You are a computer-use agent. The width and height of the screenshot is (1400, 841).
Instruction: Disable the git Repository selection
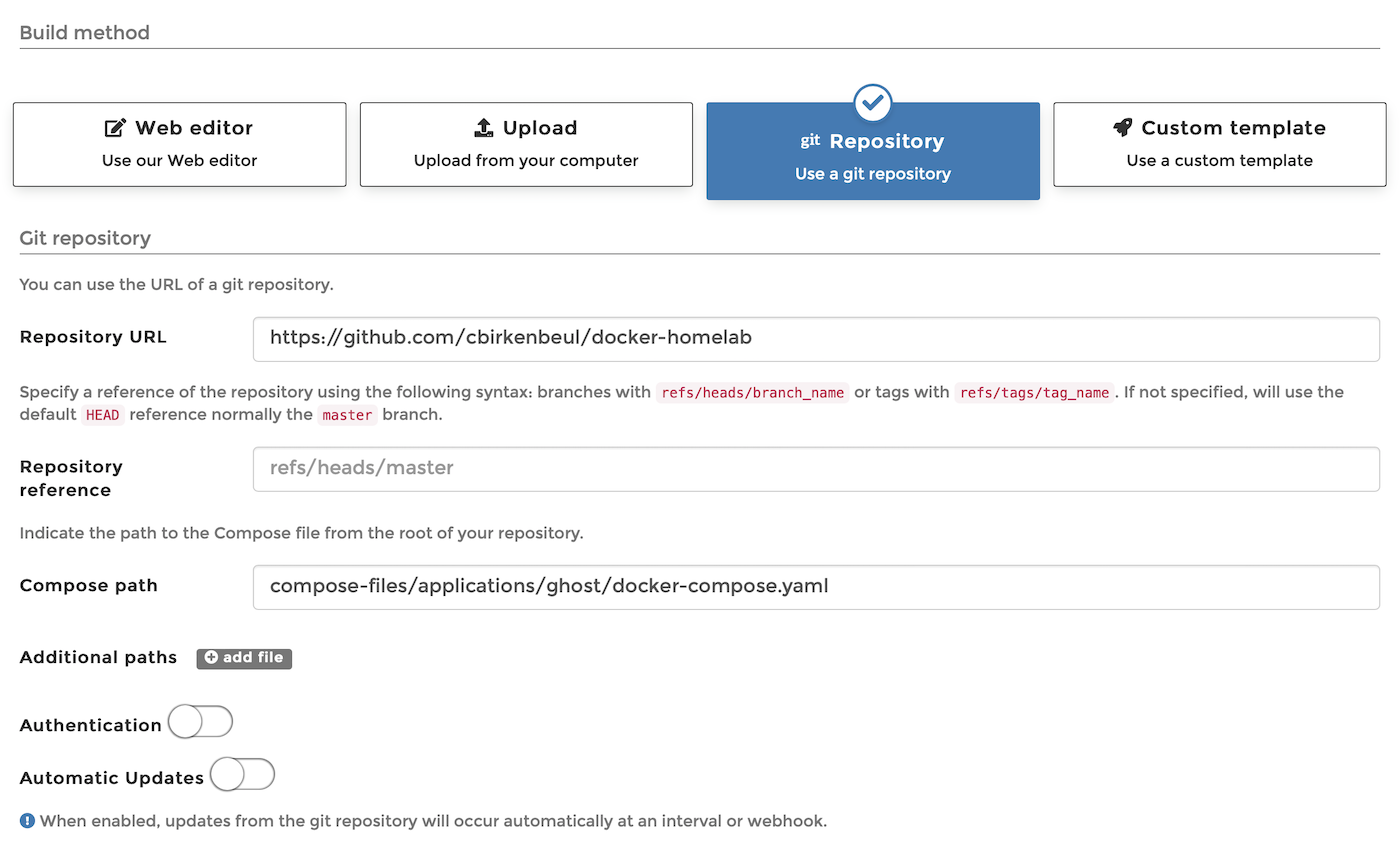(x=872, y=151)
